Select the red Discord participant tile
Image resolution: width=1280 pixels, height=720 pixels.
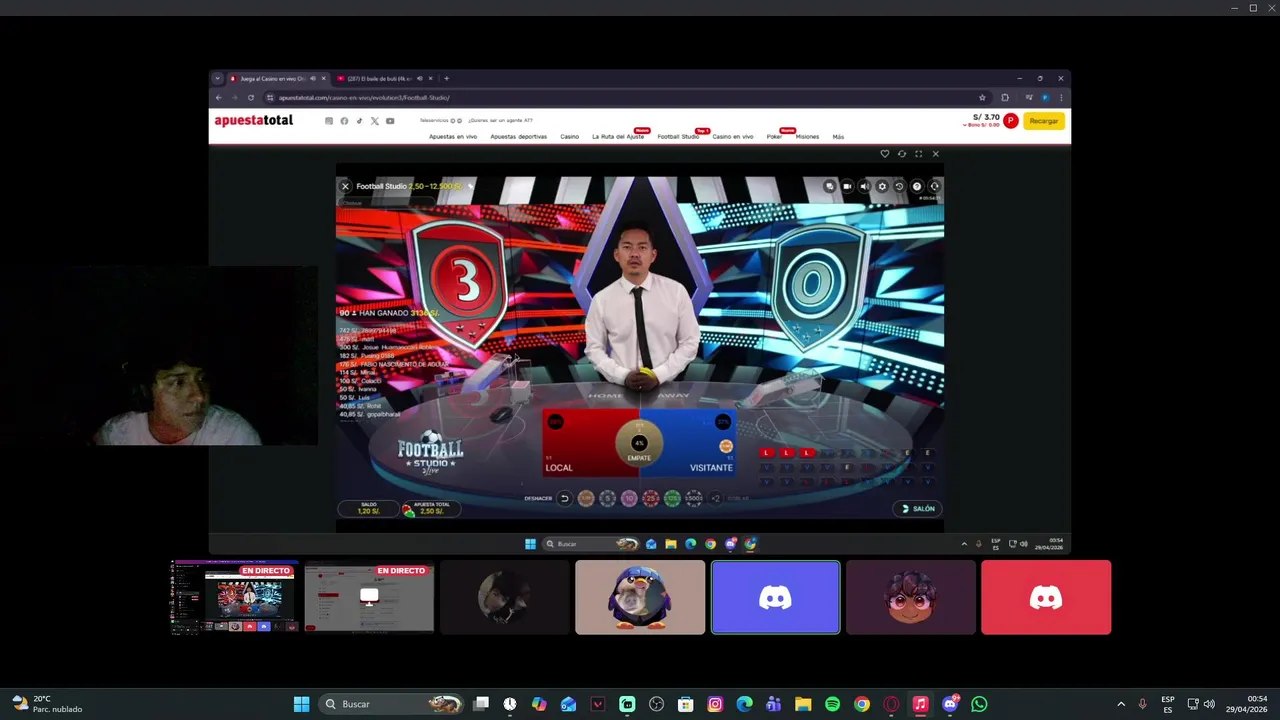[x=1046, y=597]
